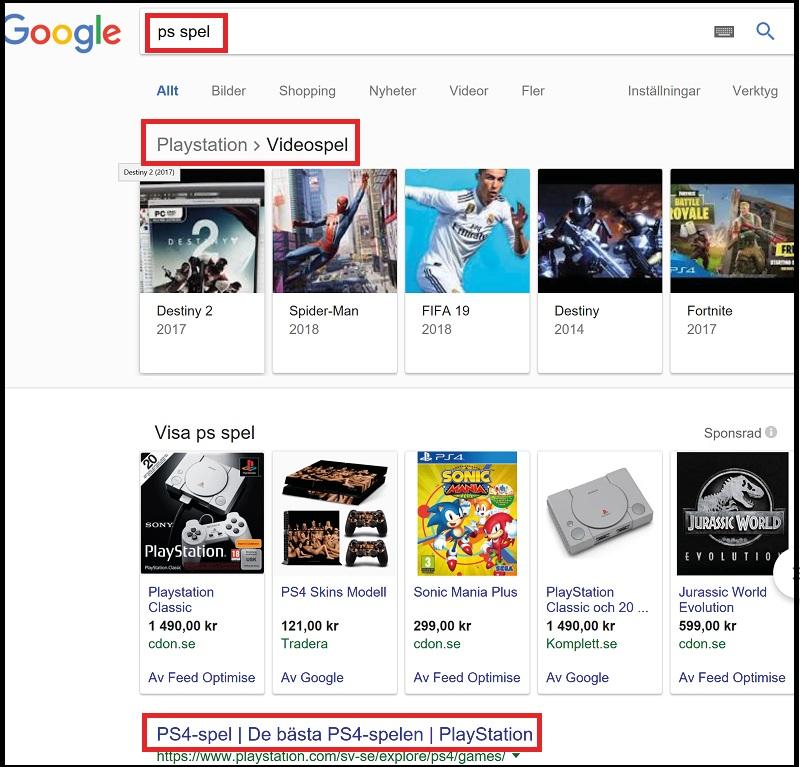The width and height of the screenshot is (800, 767).
Task: Open the grey PlayStation Classic console image
Action: [600, 513]
